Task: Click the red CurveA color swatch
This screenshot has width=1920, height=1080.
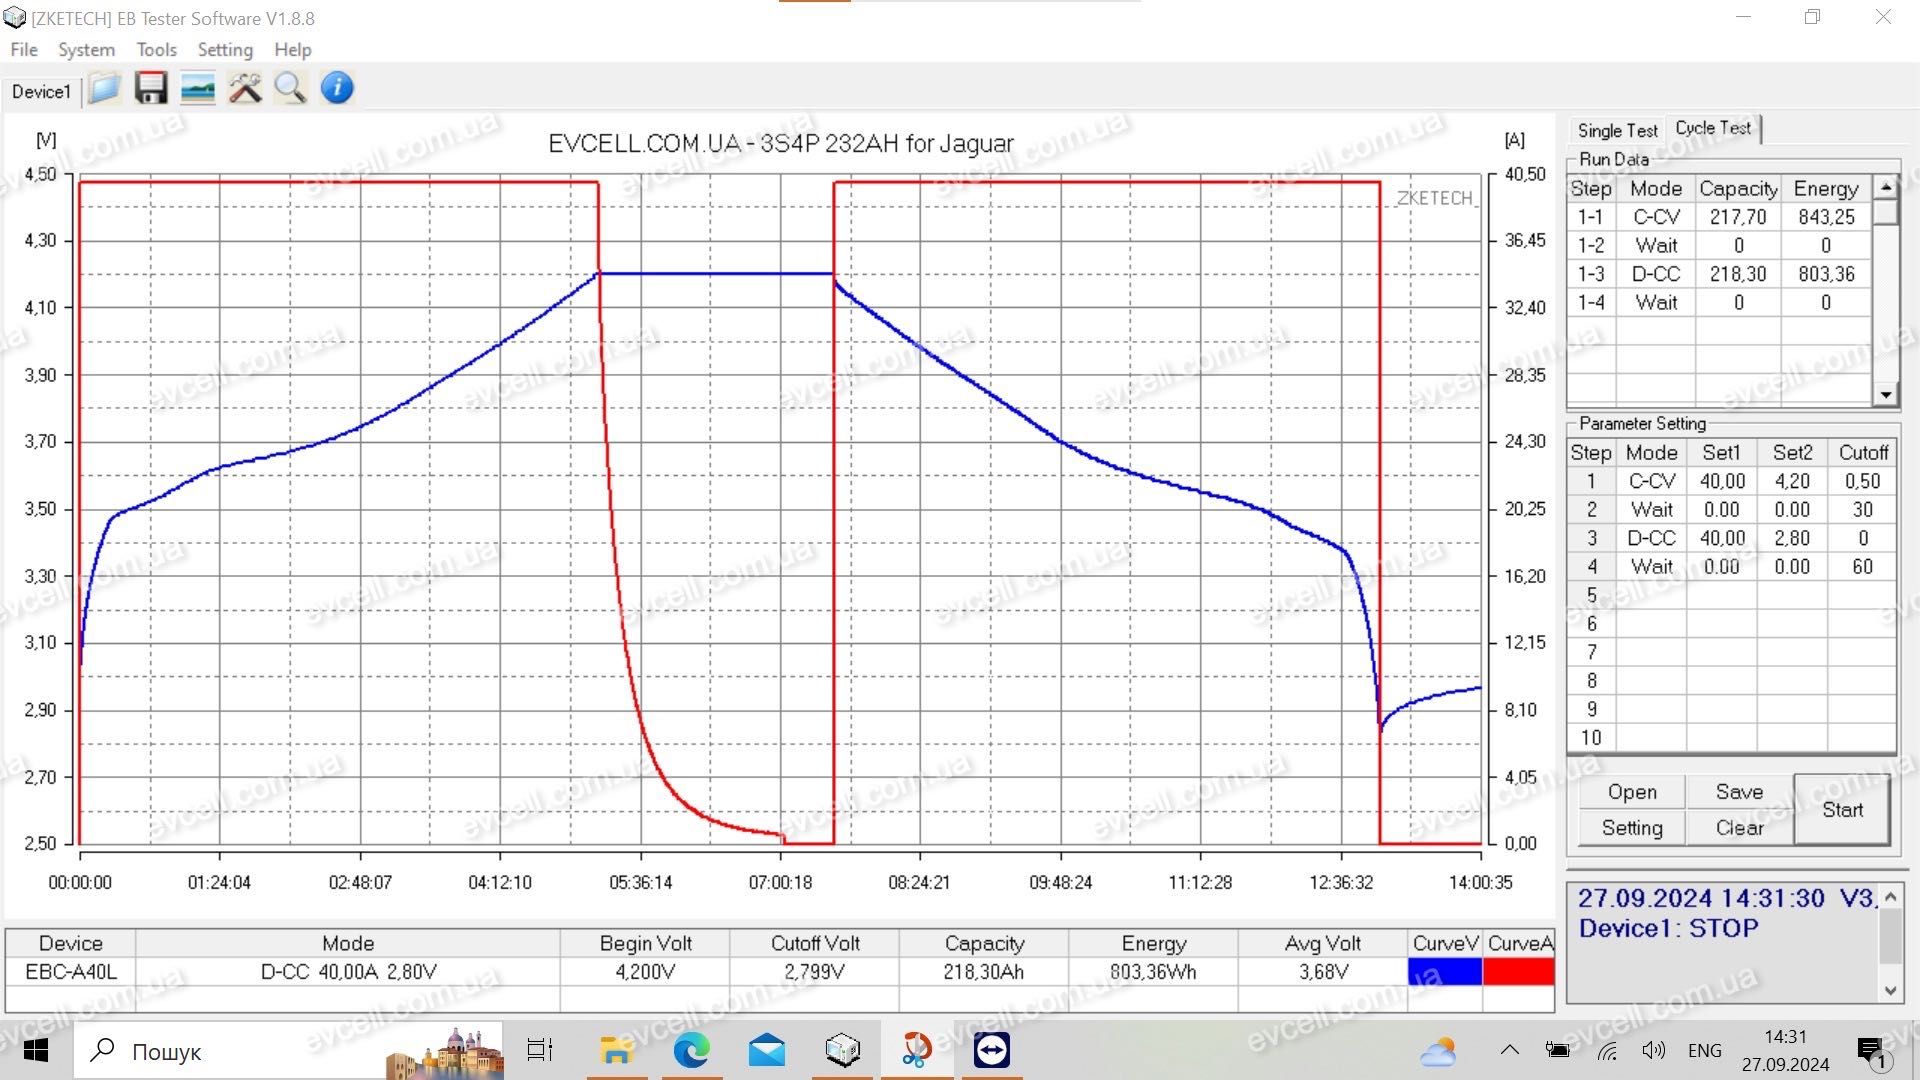Action: (1519, 971)
